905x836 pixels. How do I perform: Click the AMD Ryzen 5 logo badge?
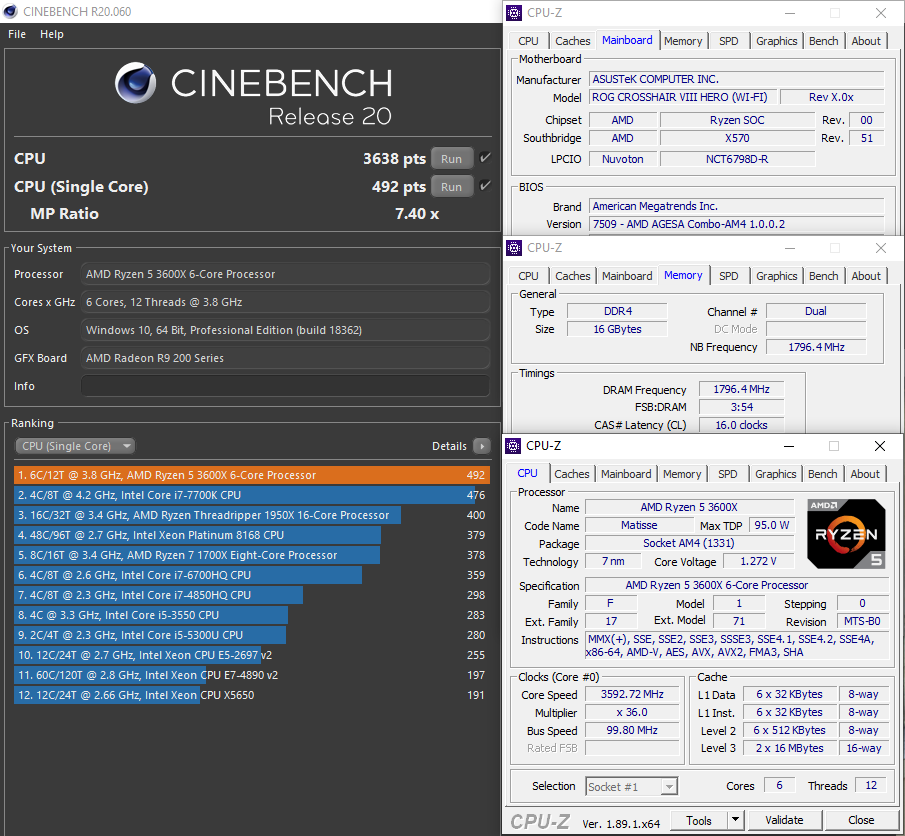846,534
